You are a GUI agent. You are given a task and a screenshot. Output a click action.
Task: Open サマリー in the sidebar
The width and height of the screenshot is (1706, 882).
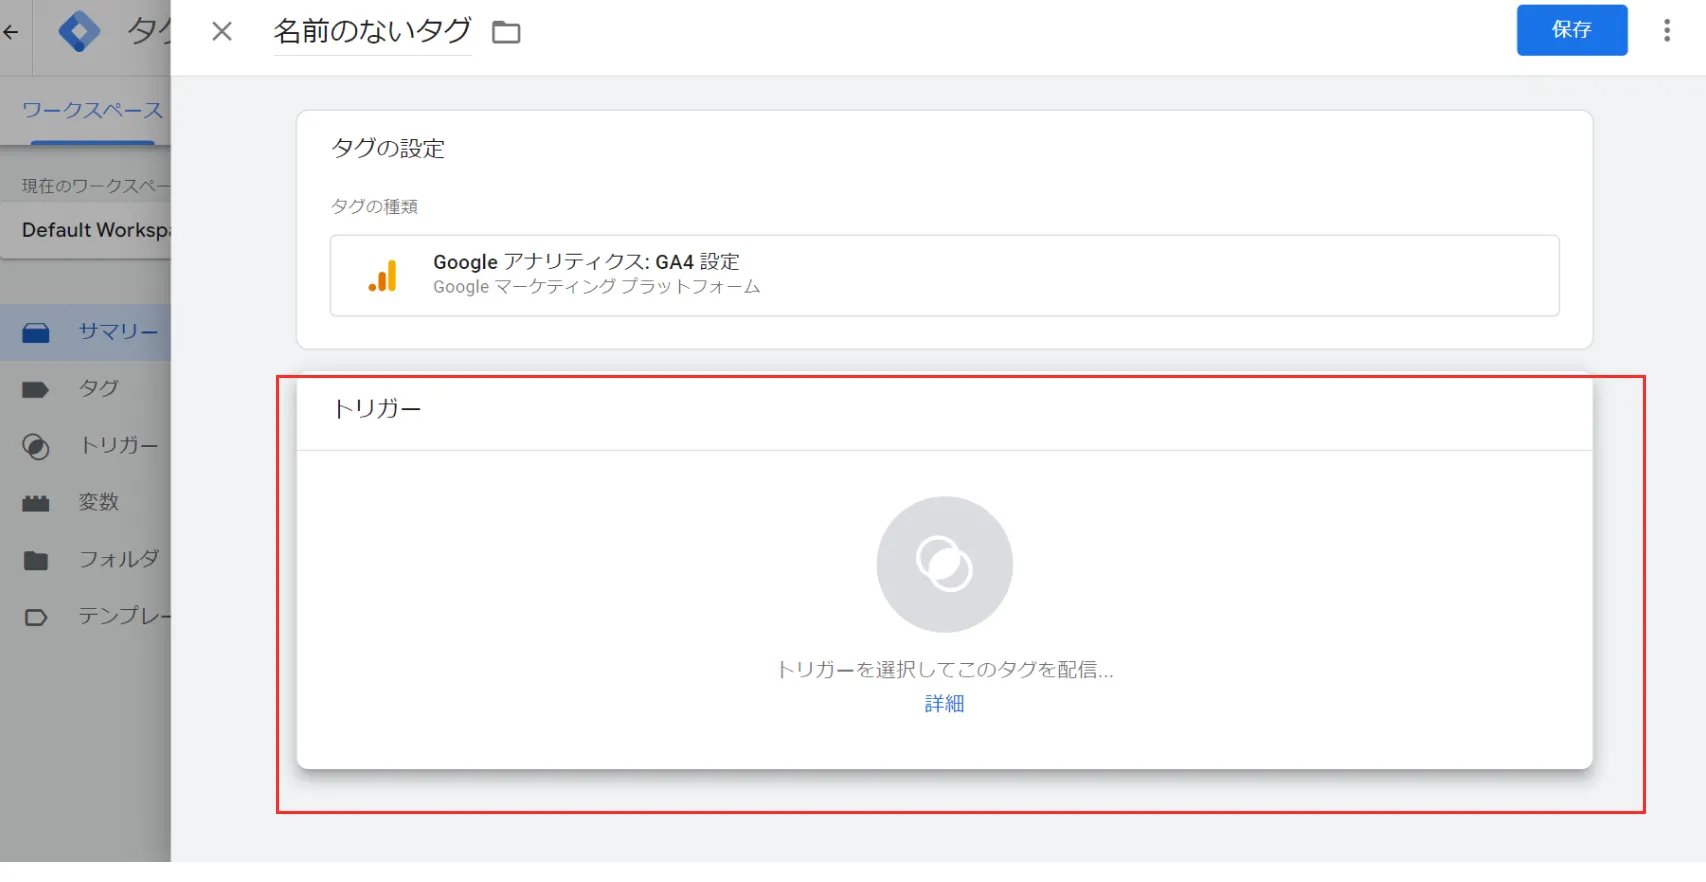[x=86, y=332]
